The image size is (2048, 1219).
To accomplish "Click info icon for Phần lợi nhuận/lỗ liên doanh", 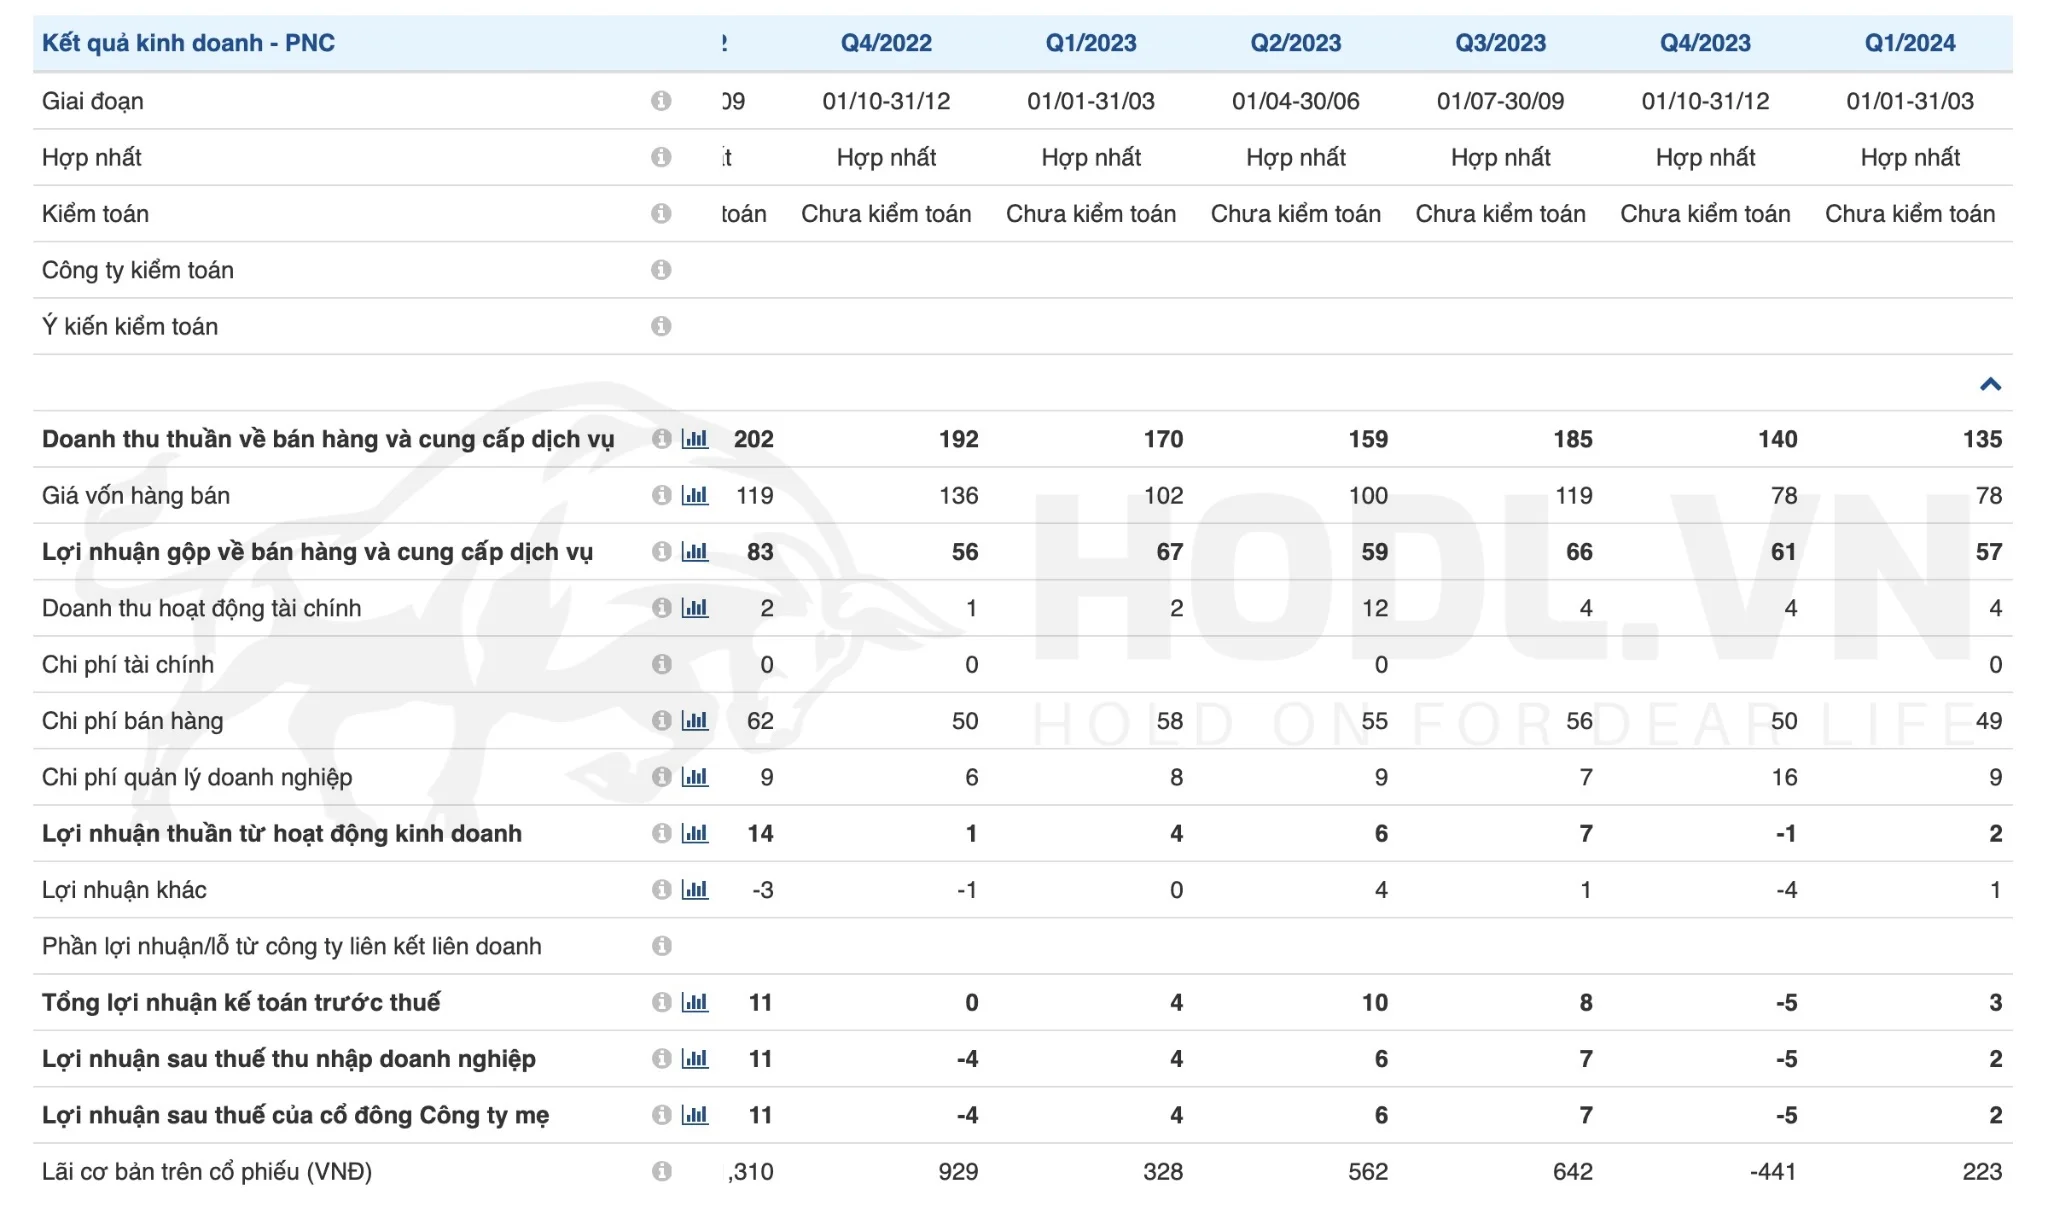I will click(661, 946).
